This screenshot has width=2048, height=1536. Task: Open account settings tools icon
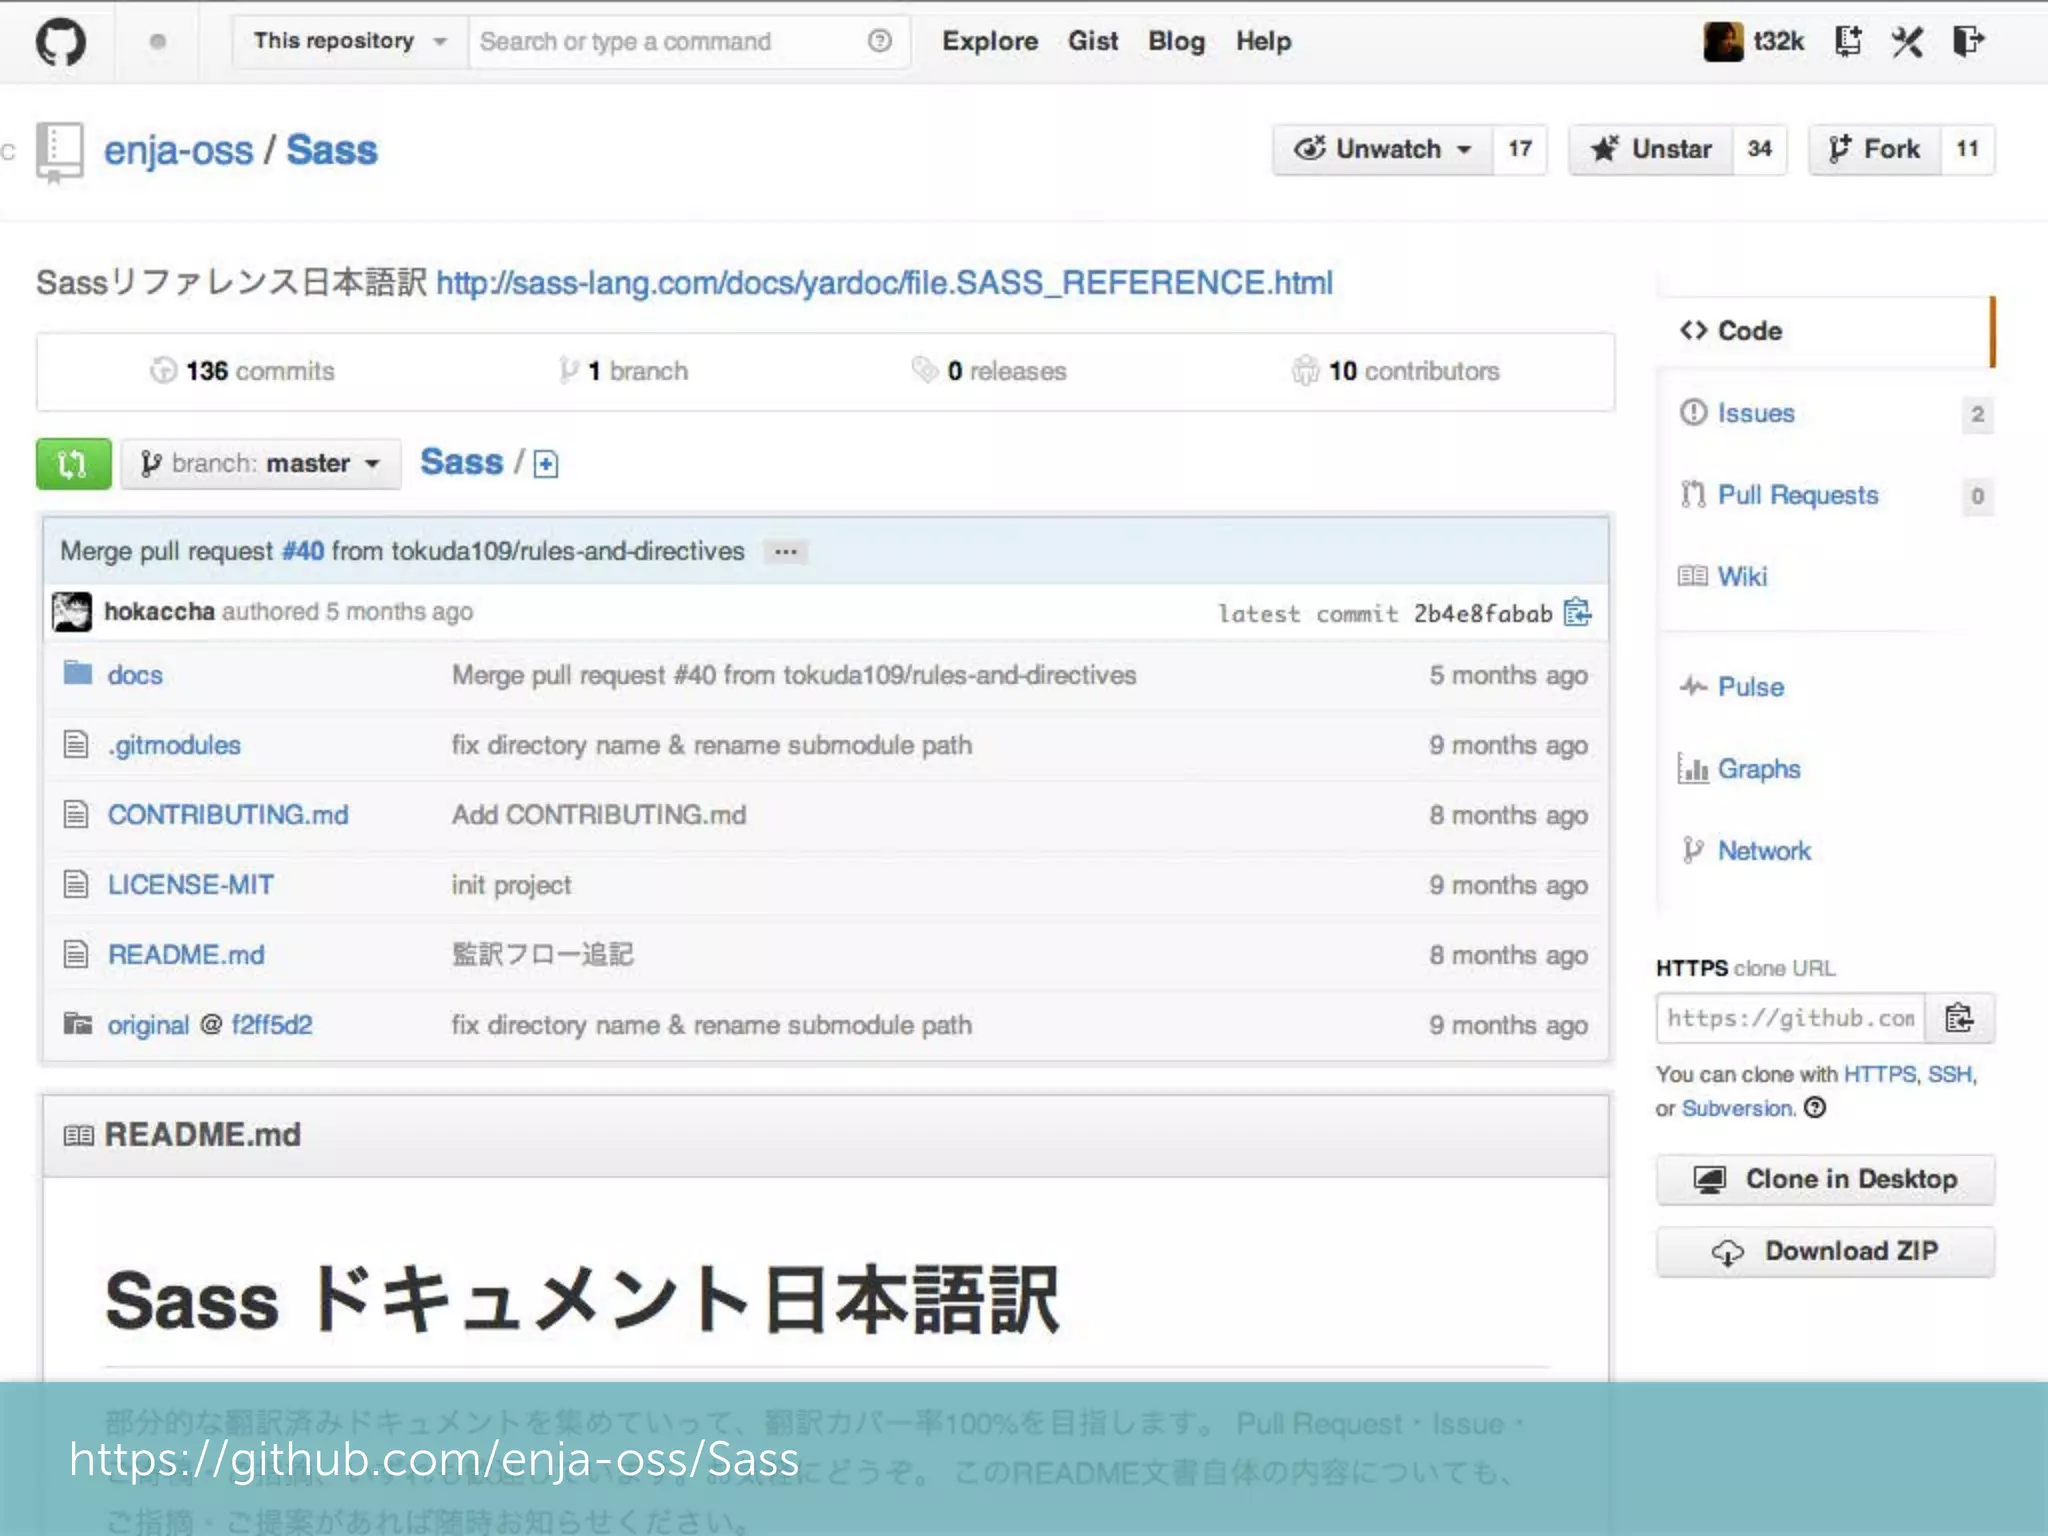click(x=1907, y=41)
